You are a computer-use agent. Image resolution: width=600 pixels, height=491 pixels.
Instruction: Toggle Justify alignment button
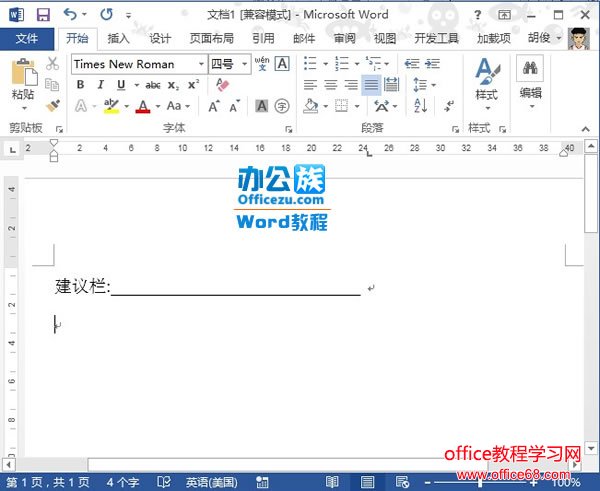[x=371, y=85]
